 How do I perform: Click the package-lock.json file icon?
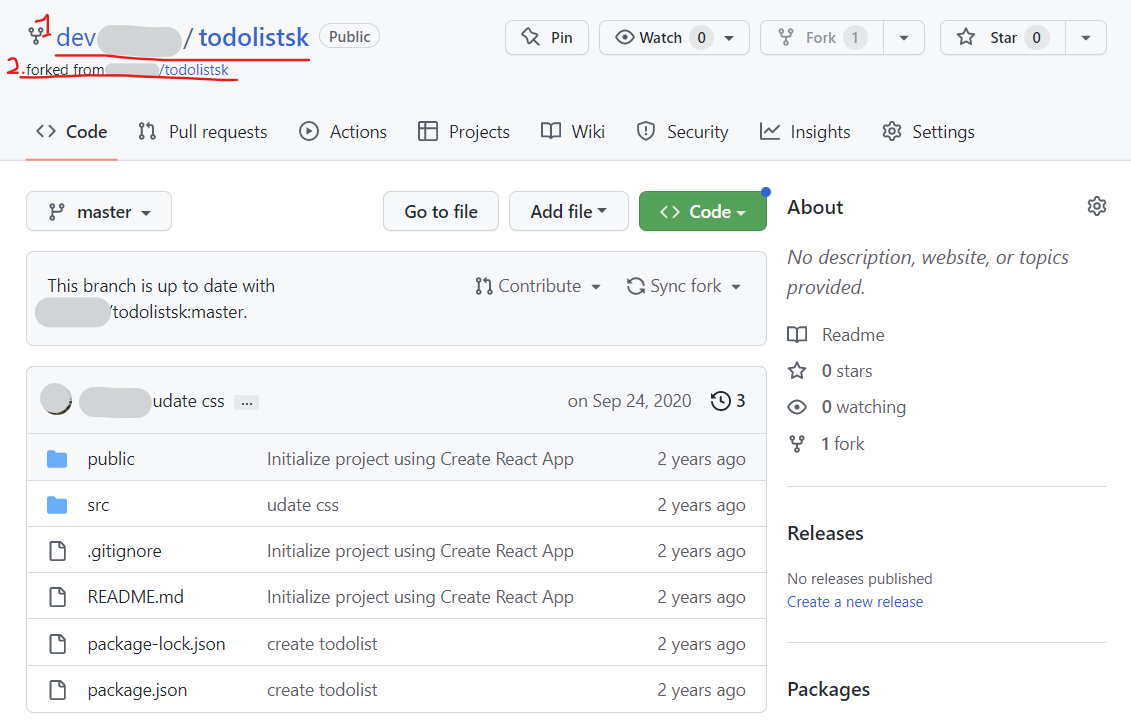58,644
